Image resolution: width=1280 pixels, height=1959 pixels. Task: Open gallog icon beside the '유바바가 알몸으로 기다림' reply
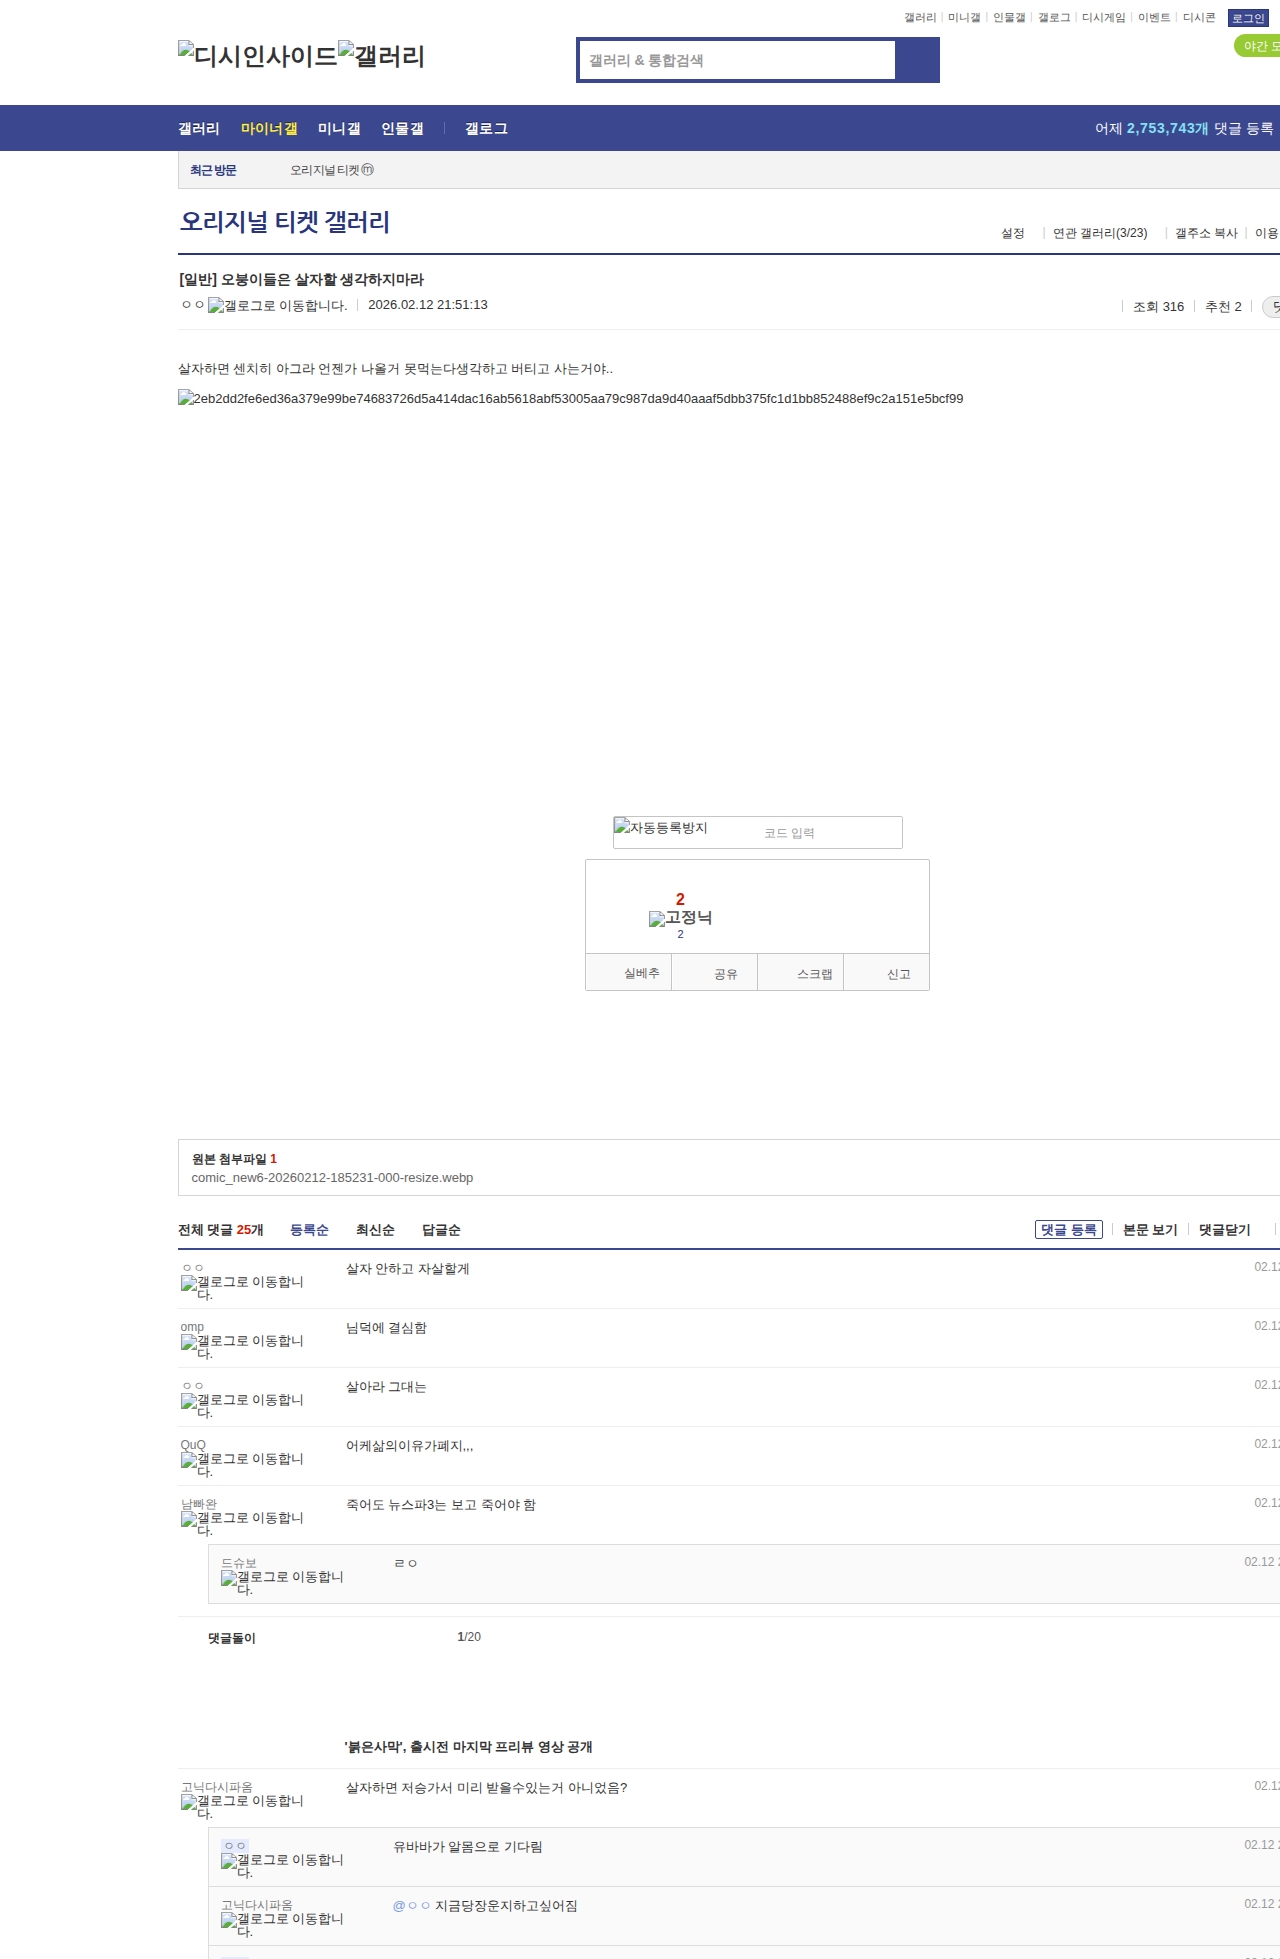[x=282, y=1865]
